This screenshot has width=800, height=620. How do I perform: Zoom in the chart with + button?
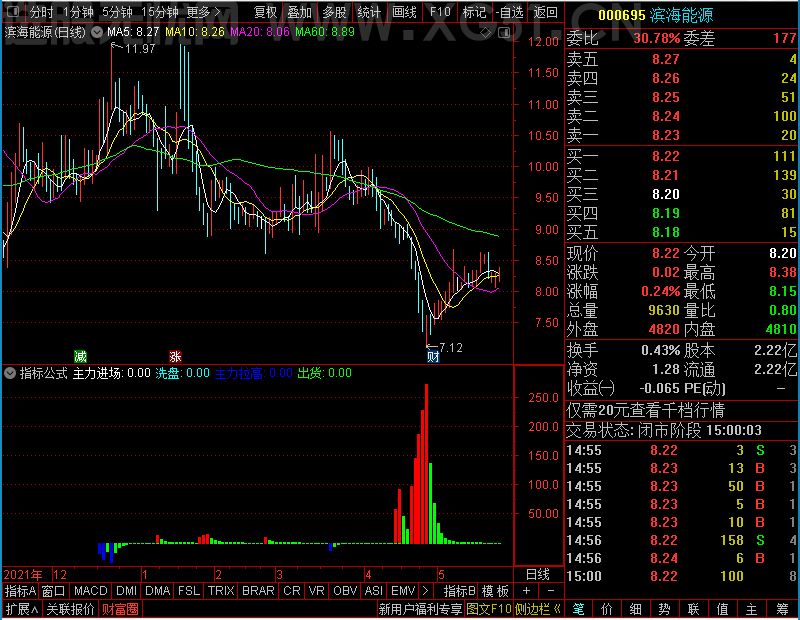coord(526,591)
